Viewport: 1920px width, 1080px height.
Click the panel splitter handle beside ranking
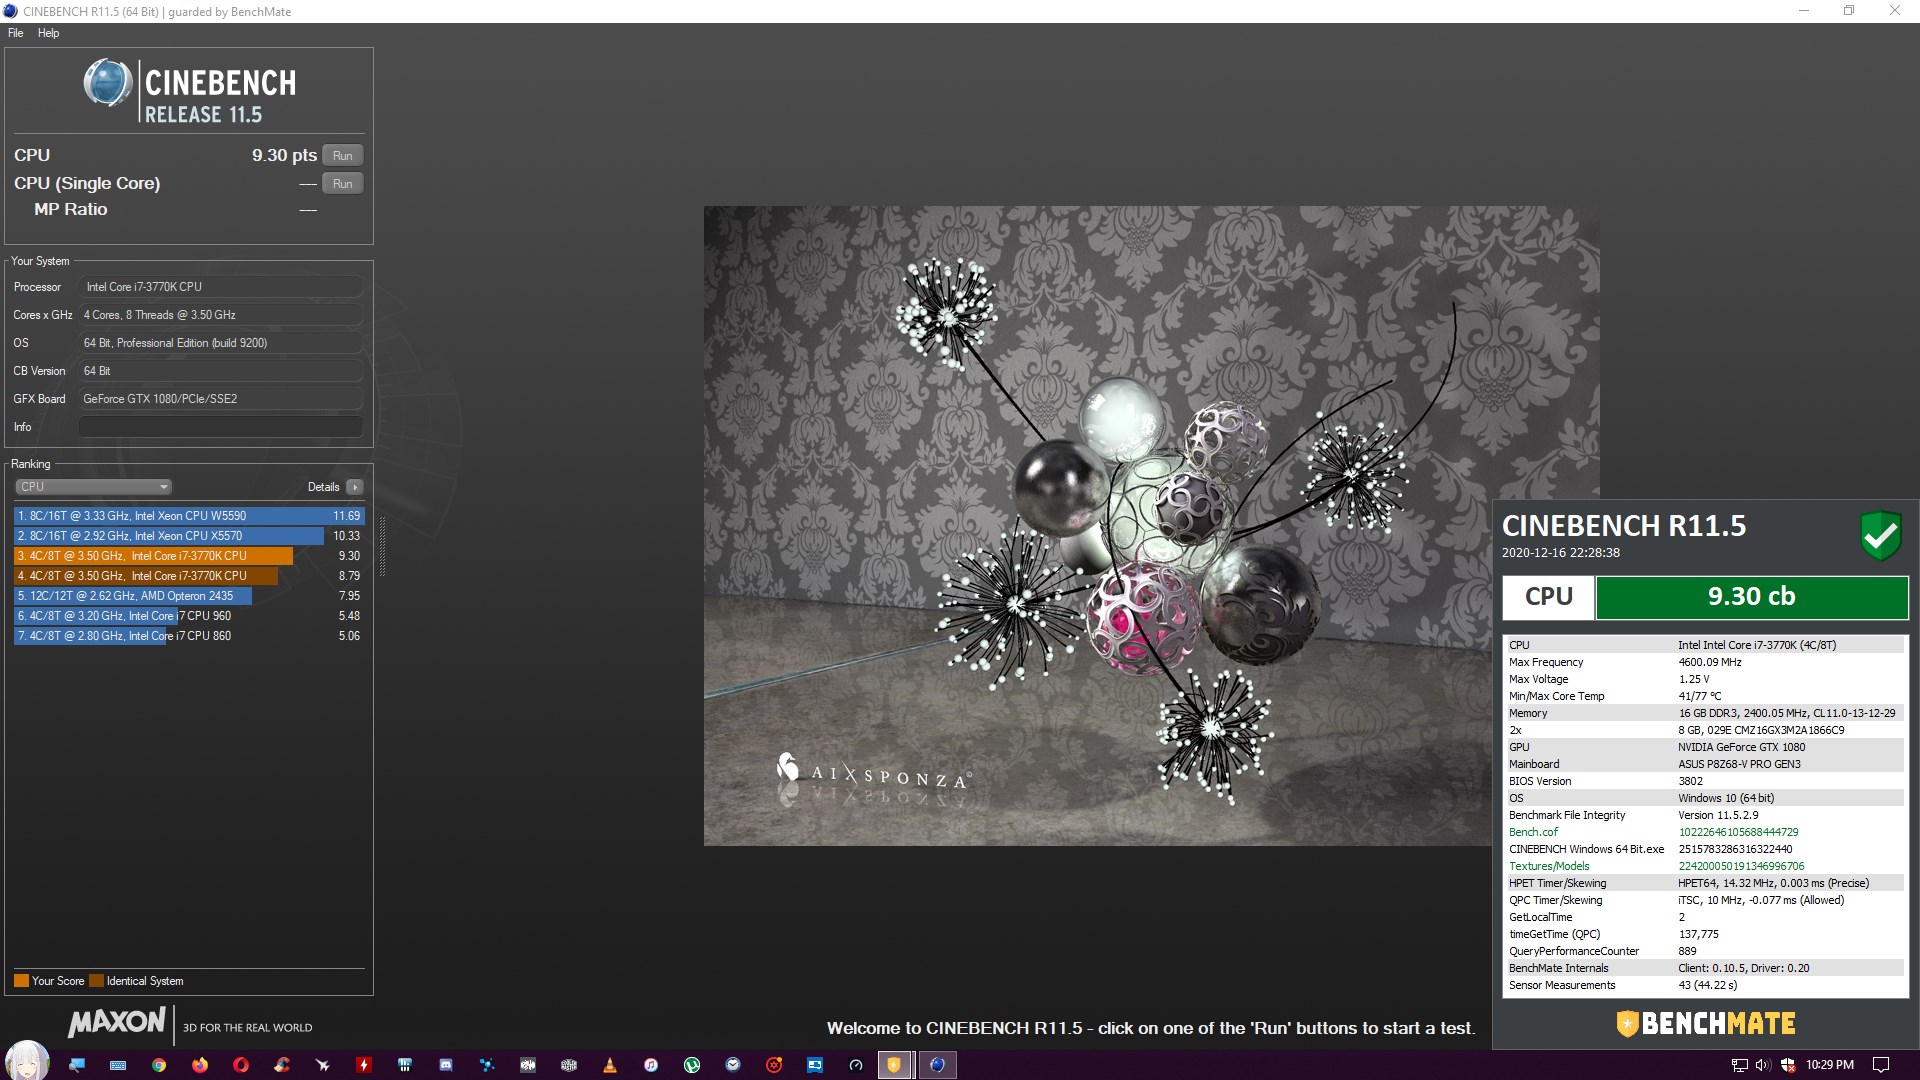point(382,548)
